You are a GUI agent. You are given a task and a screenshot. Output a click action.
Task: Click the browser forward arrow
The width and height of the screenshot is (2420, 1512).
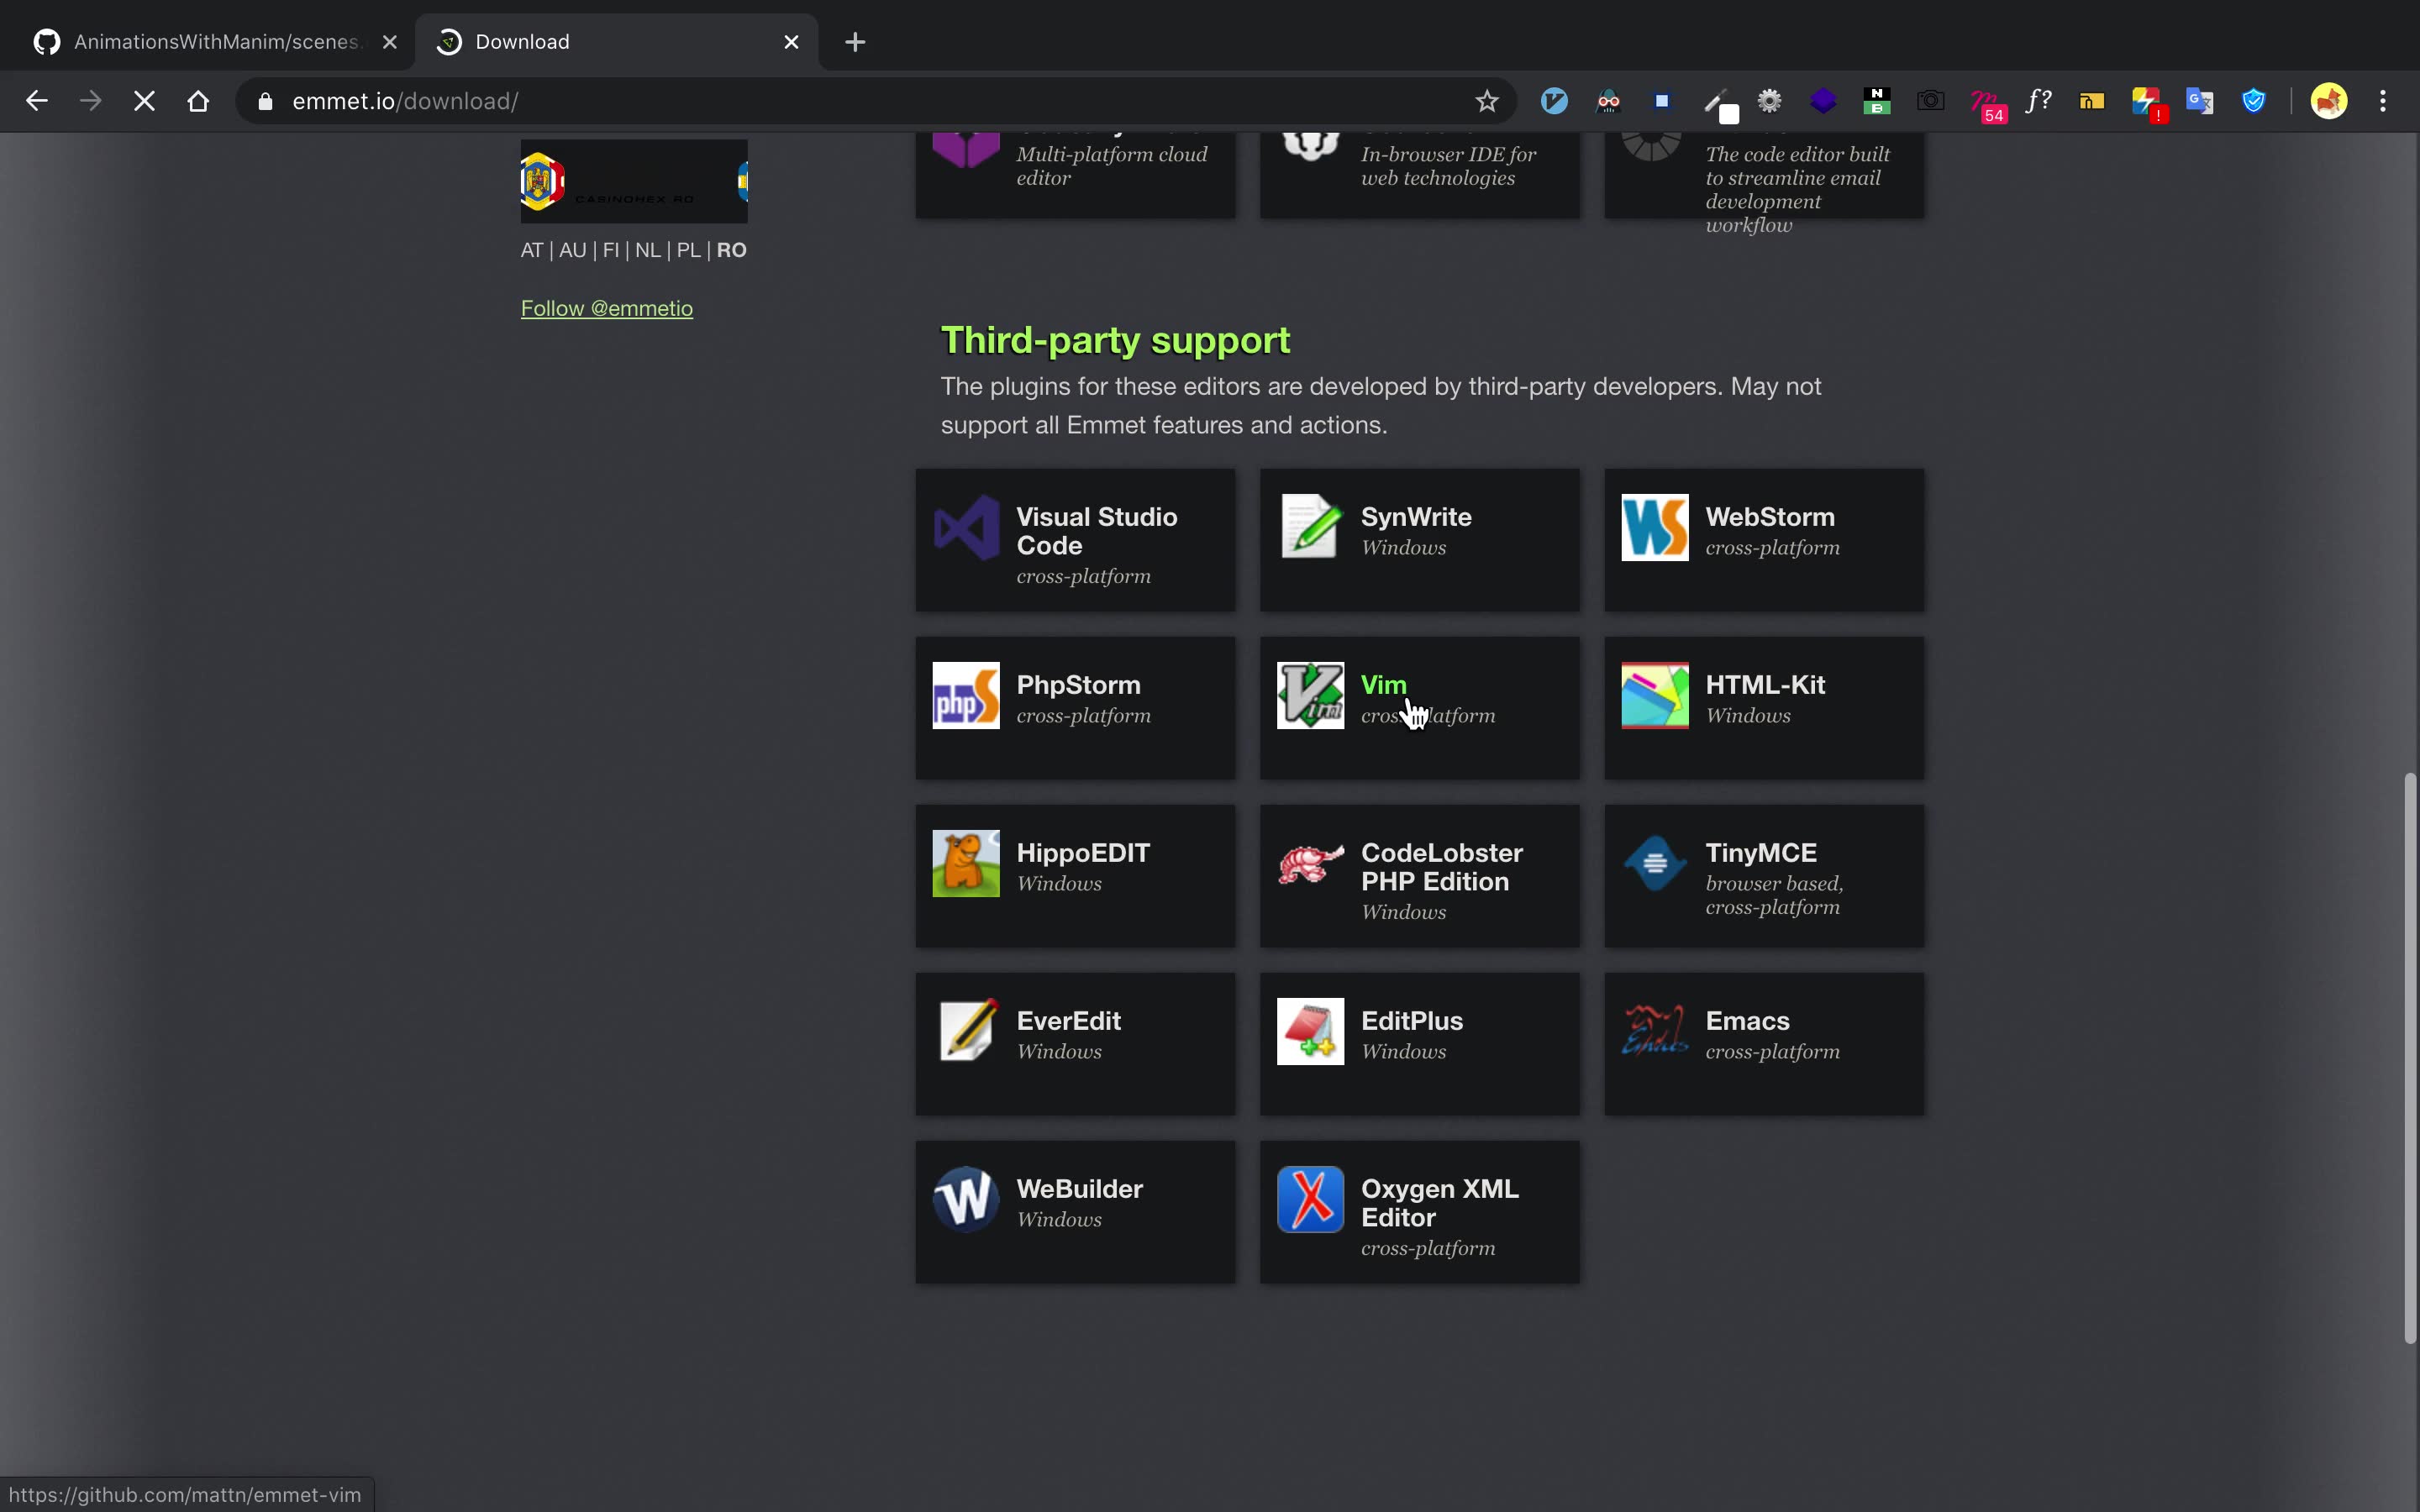point(90,101)
